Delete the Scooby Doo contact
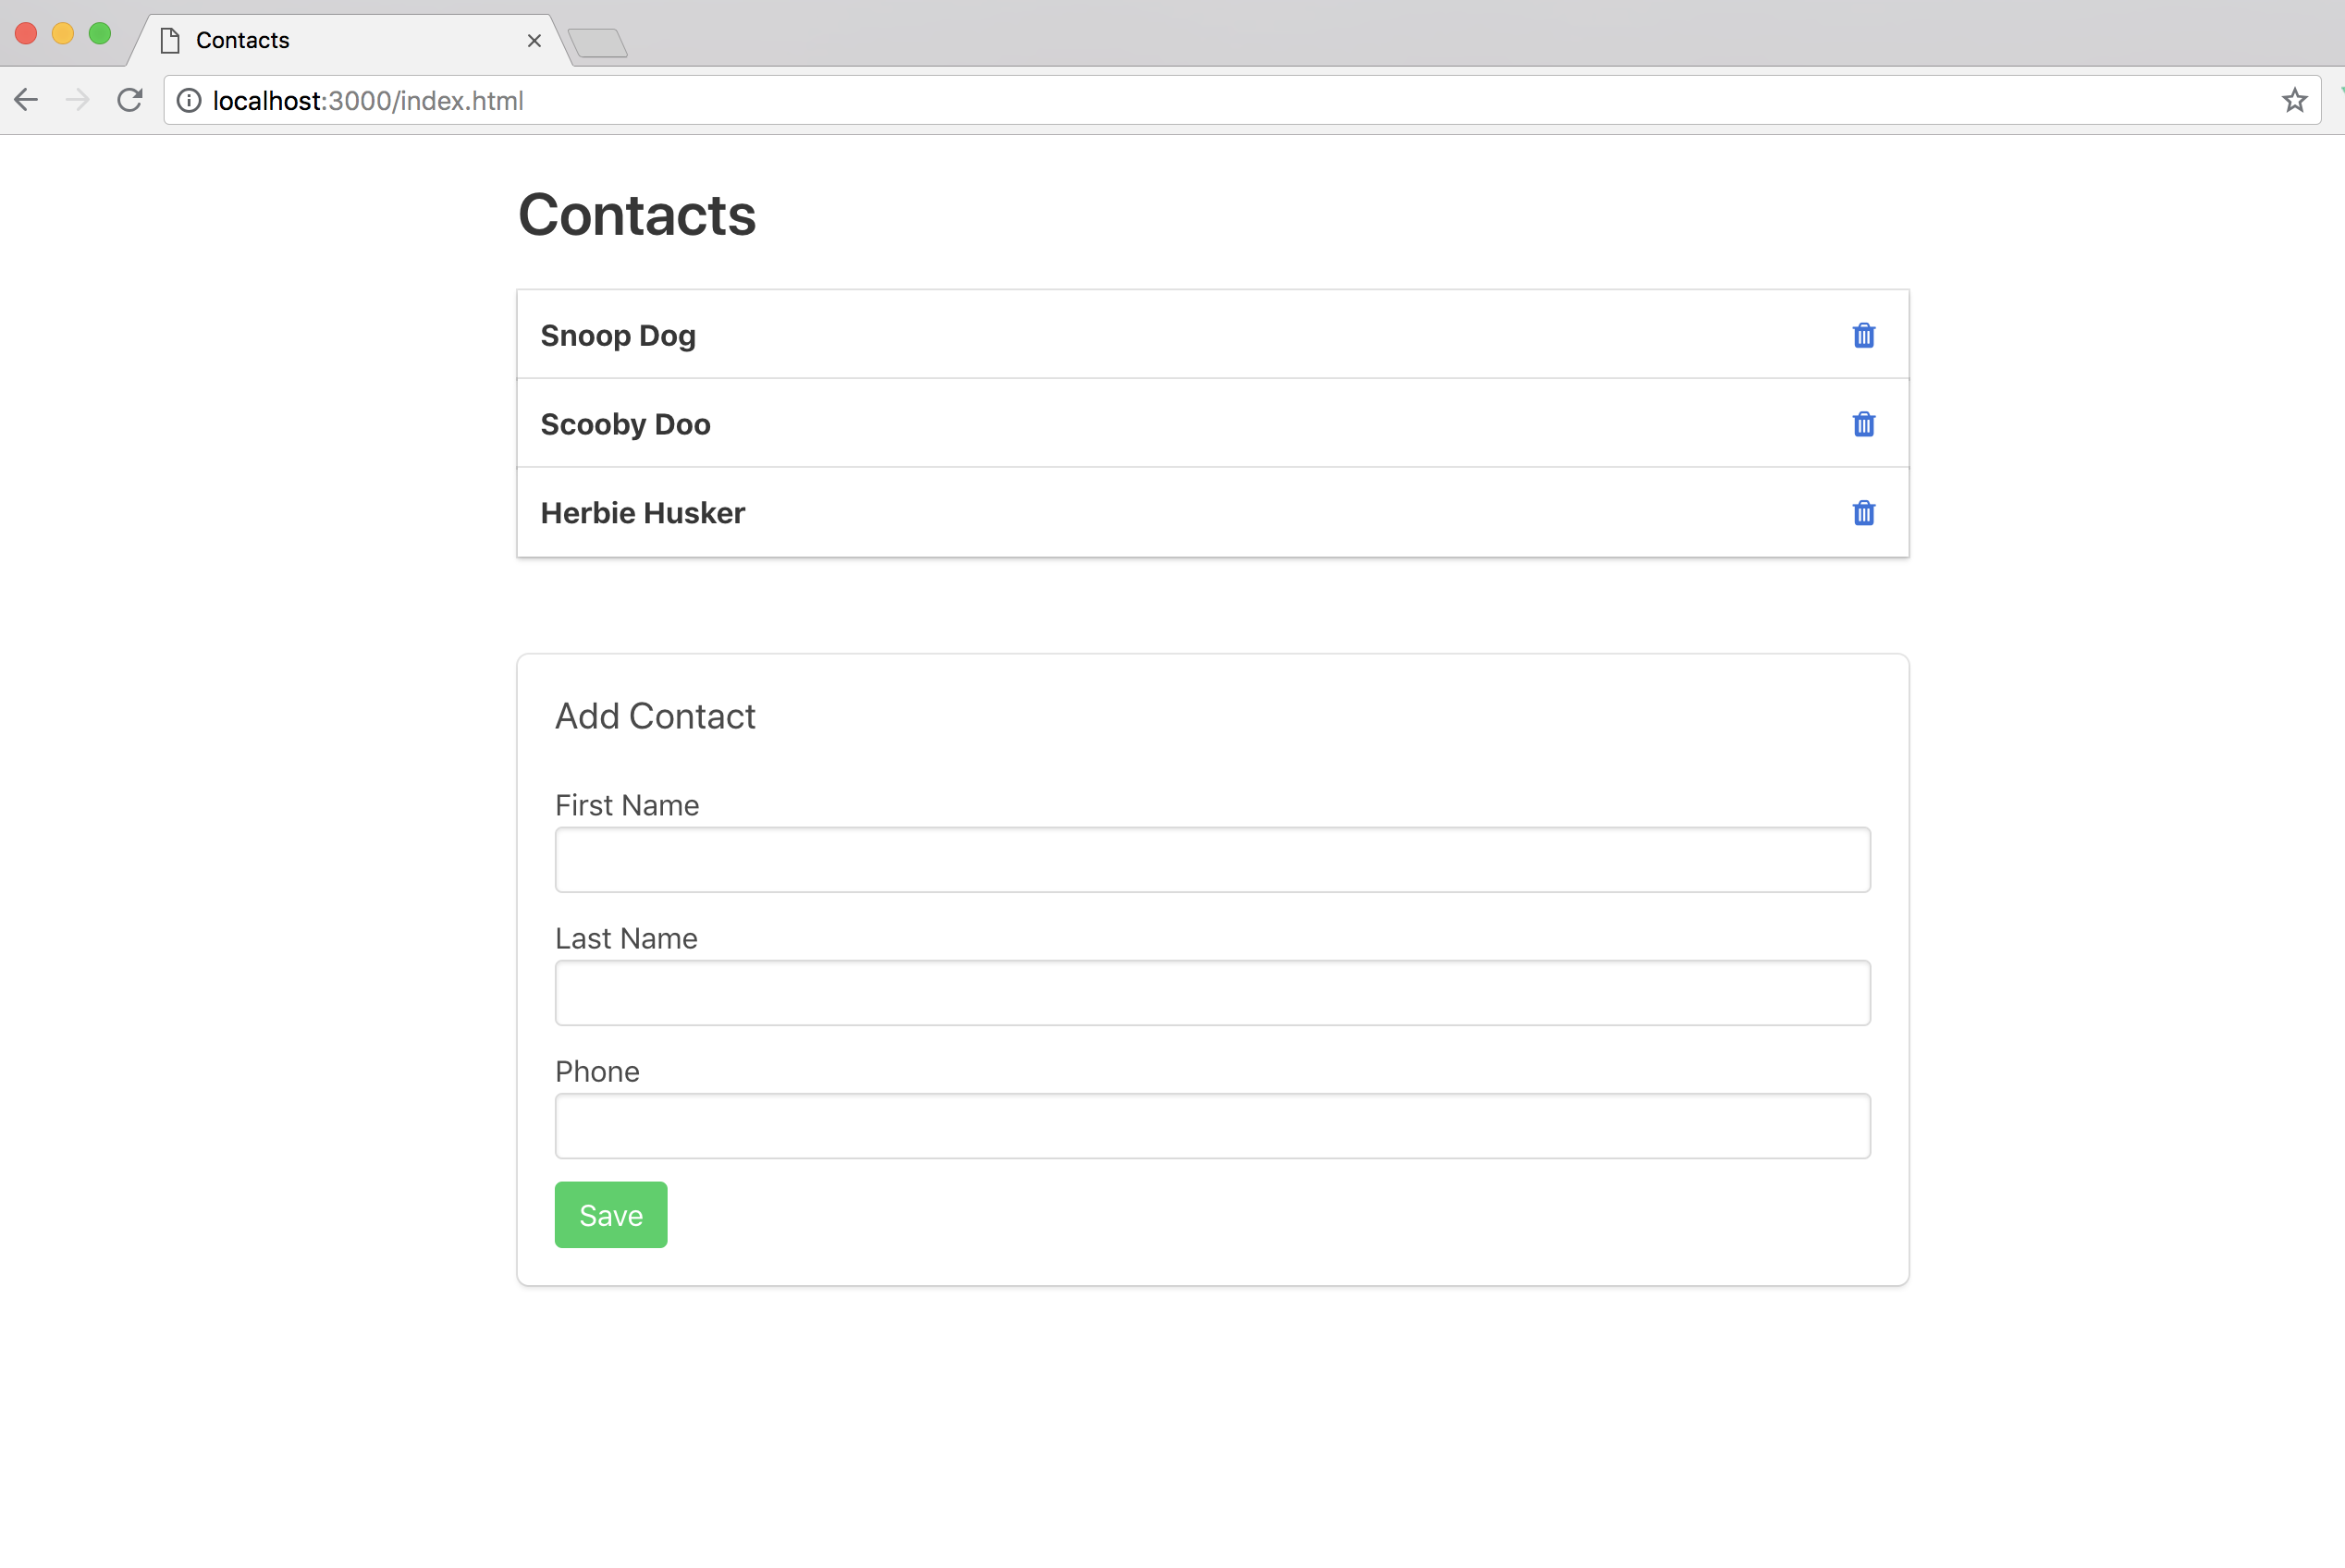Image resolution: width=2345 pixels, height=1568 pixels. point(1862,423)
